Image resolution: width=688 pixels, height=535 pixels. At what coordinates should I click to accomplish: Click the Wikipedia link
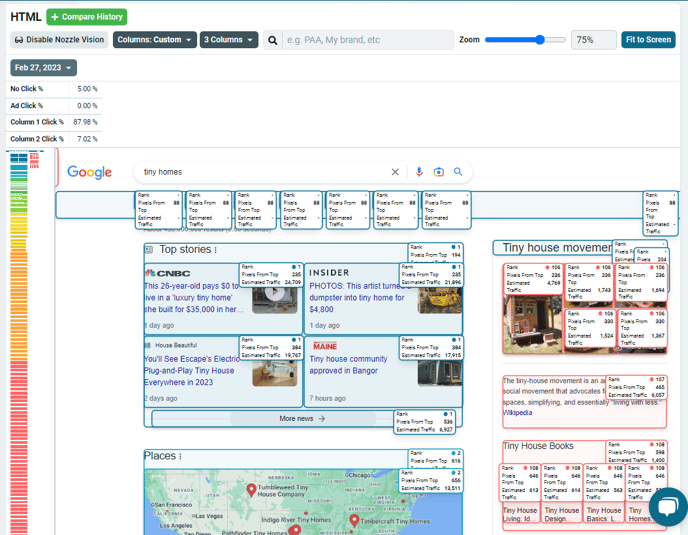(x=517, y=413)
